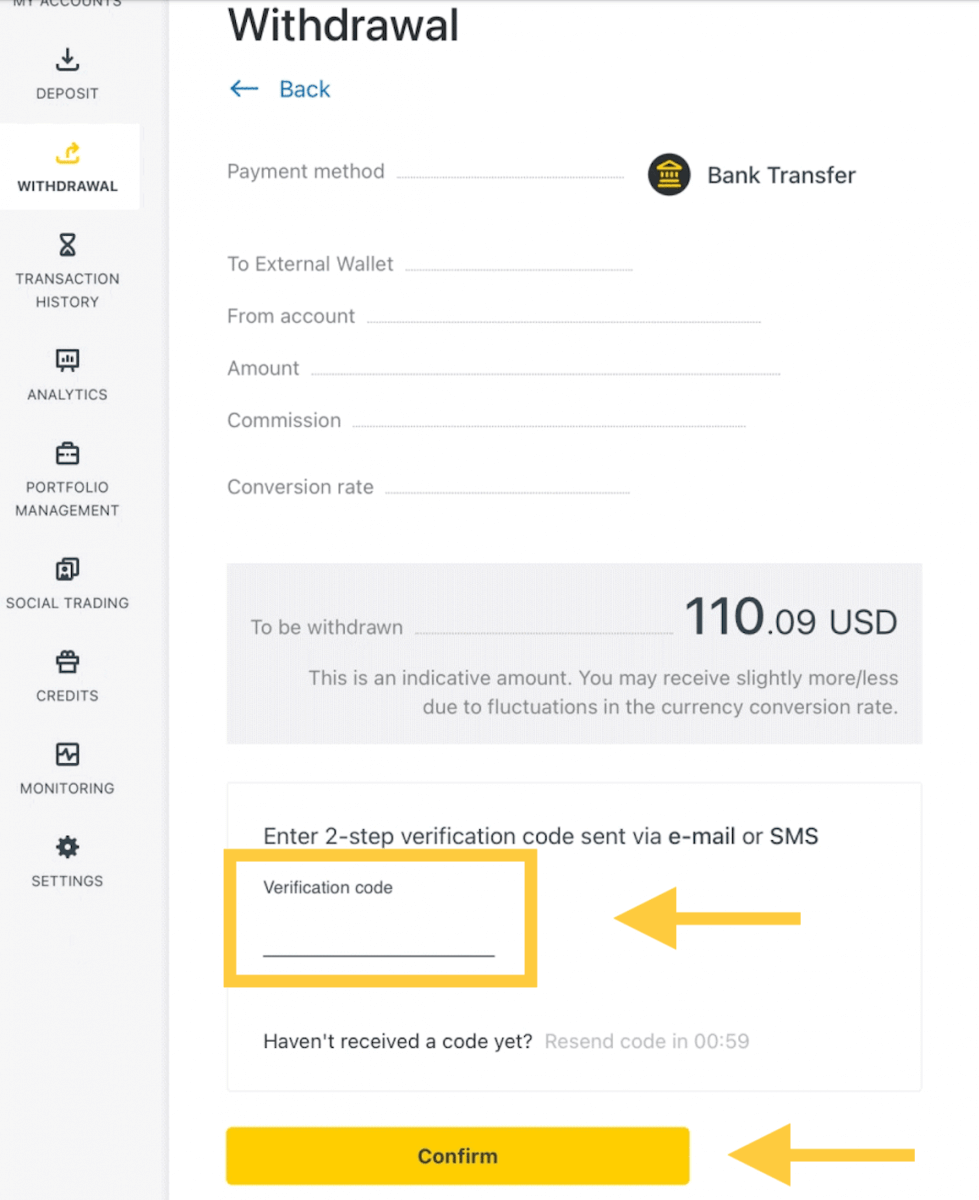The image size is (979, 1200).
Task: Select the Monitoring chart icon
Action: pyautogui.click(x=66, y=753)
